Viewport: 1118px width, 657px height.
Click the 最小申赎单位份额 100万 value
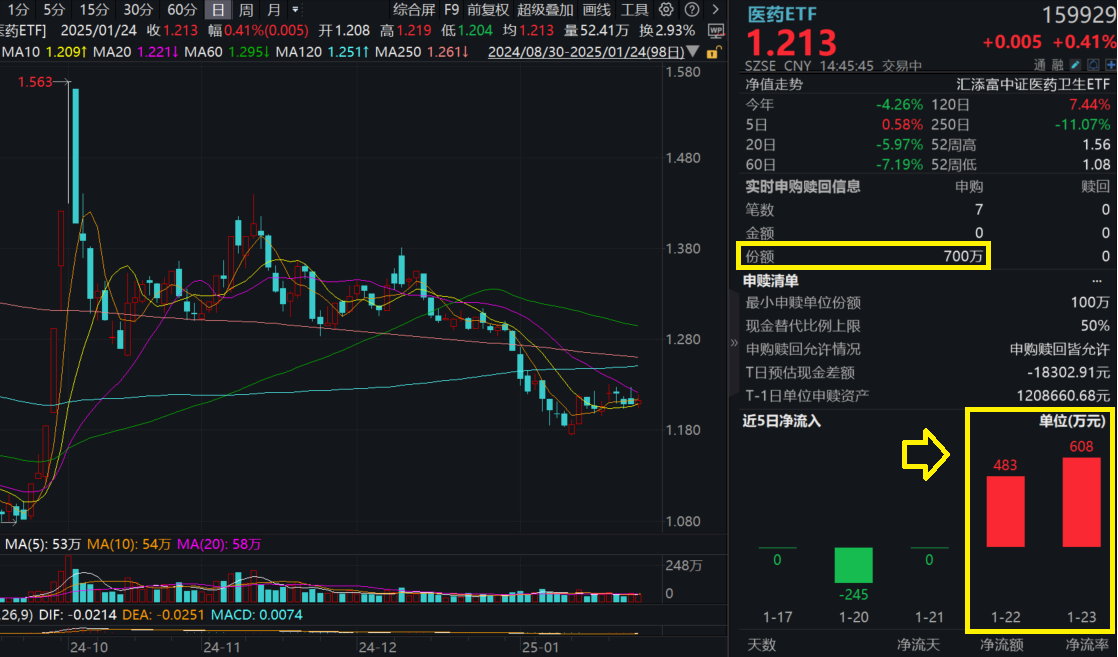[x=1090, y=302]
